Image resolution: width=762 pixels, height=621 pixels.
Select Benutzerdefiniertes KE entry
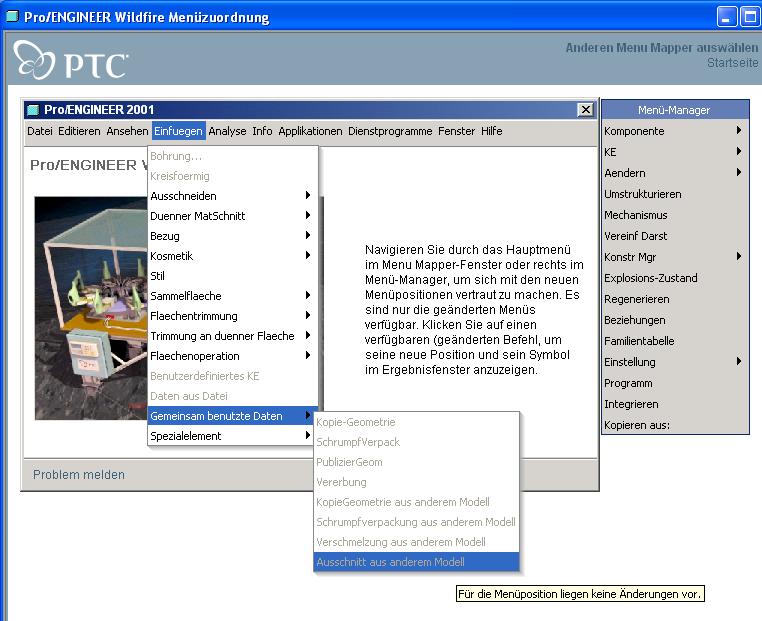[x=233, y=376]
